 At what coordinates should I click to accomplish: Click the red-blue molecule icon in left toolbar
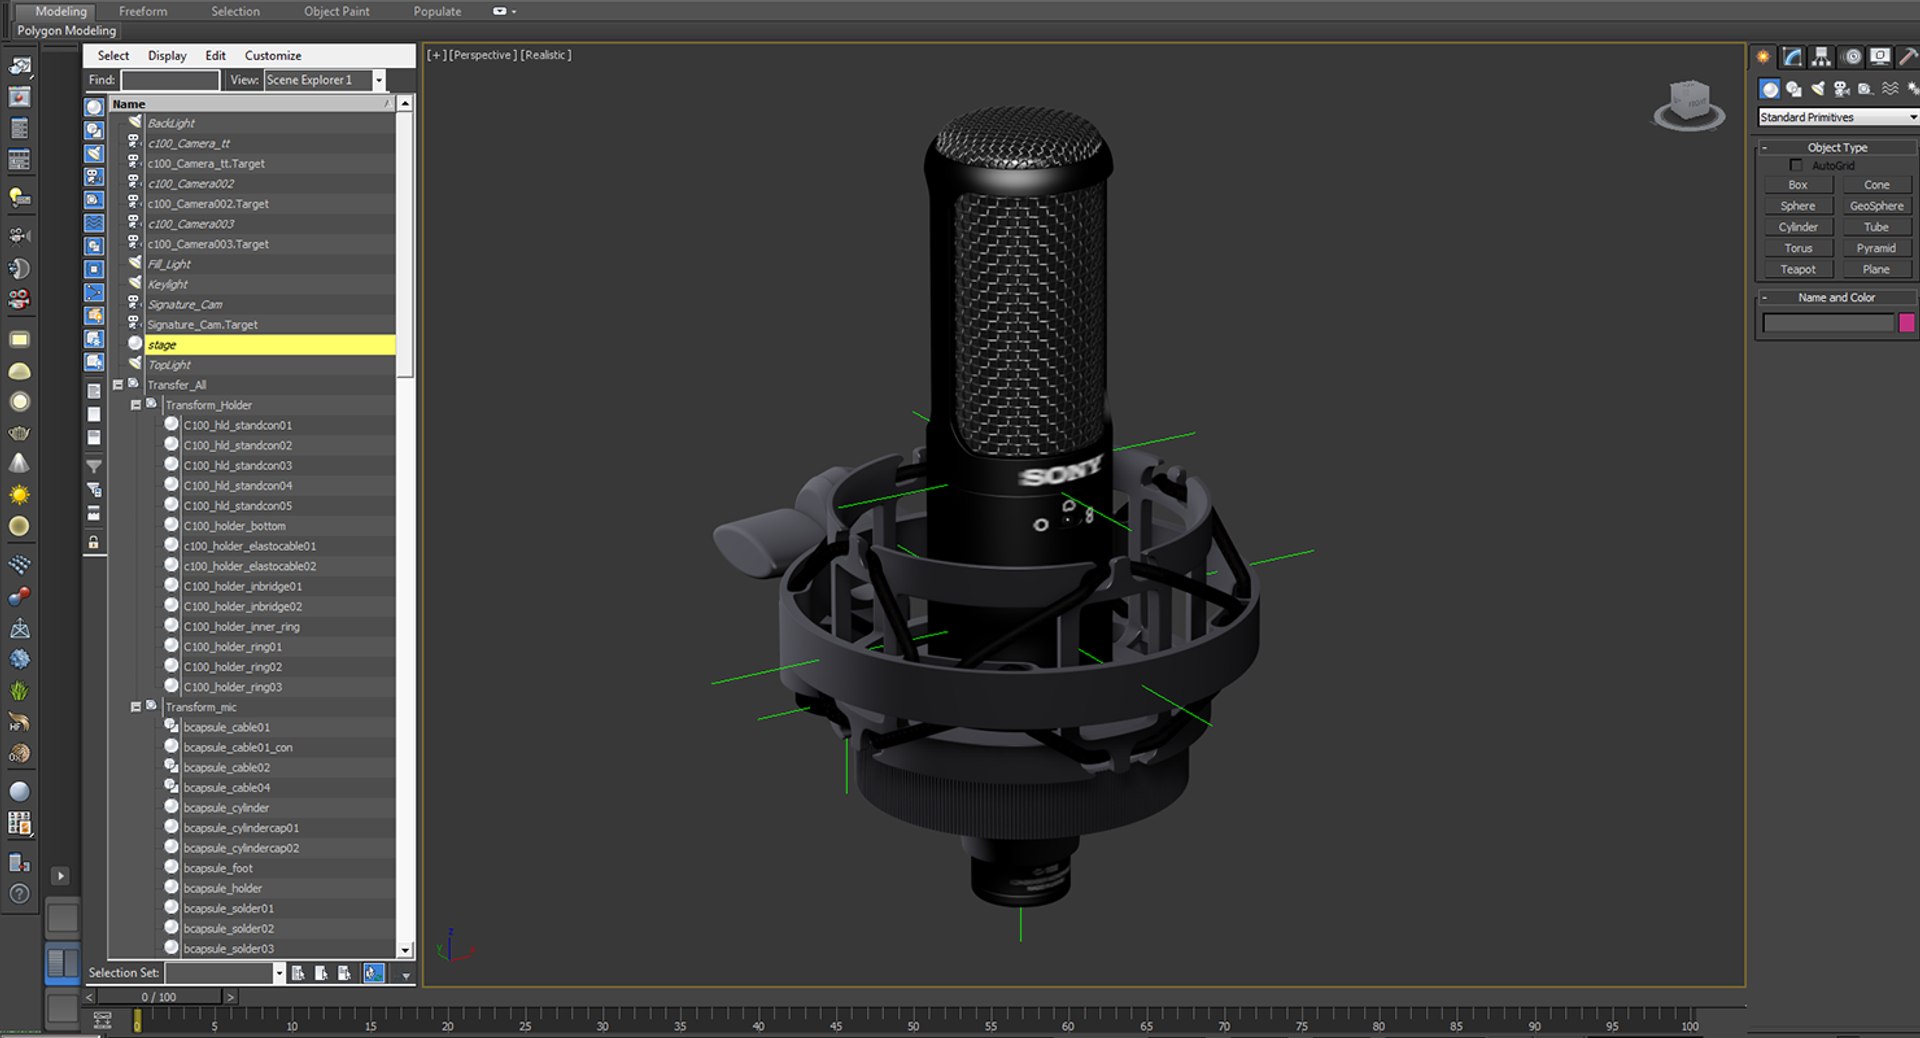[19, 597]
